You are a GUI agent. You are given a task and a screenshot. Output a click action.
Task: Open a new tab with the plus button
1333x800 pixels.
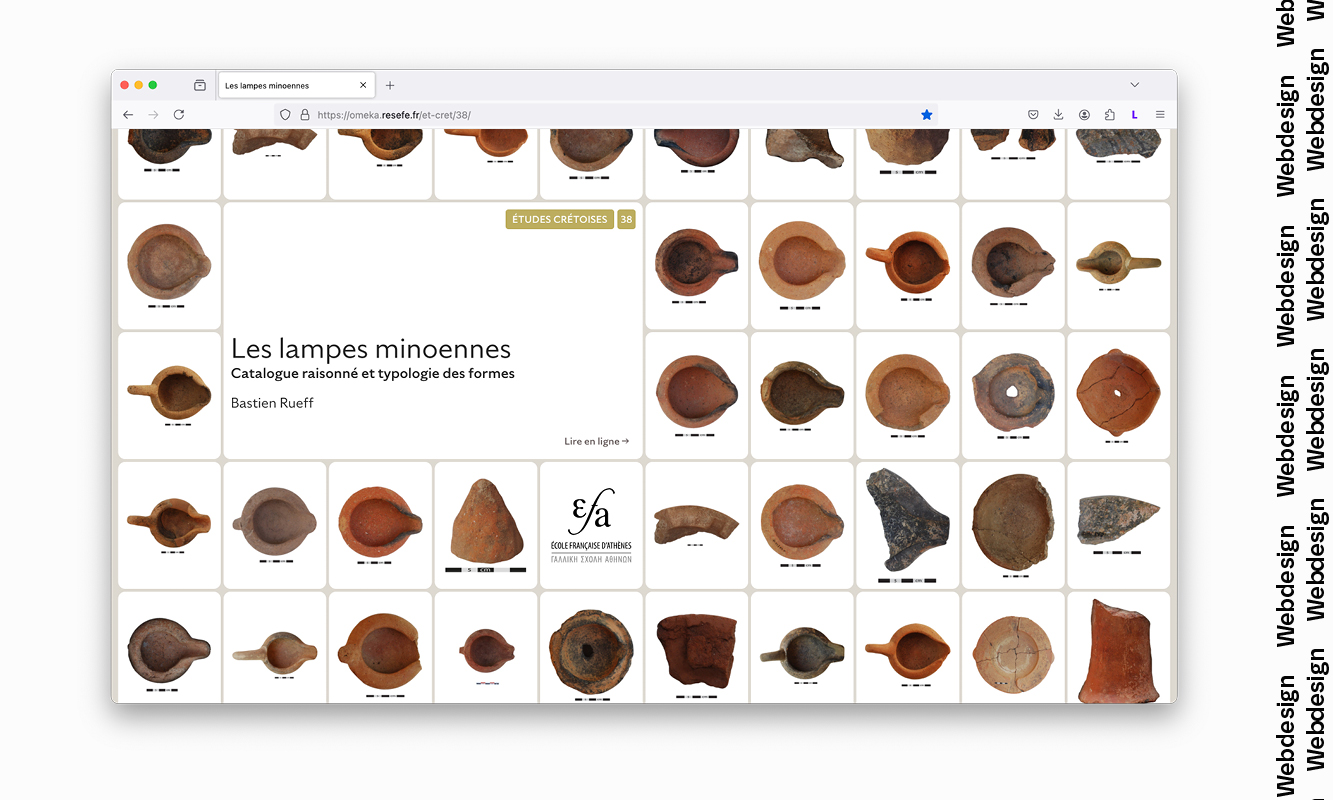(390, 86)
